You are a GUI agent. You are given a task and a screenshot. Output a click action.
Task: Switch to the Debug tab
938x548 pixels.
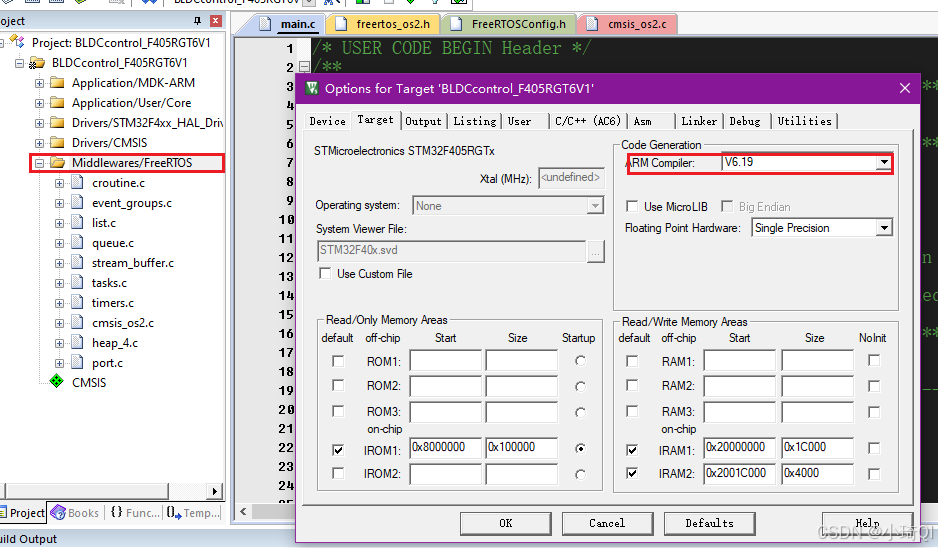tap(745, 121)
